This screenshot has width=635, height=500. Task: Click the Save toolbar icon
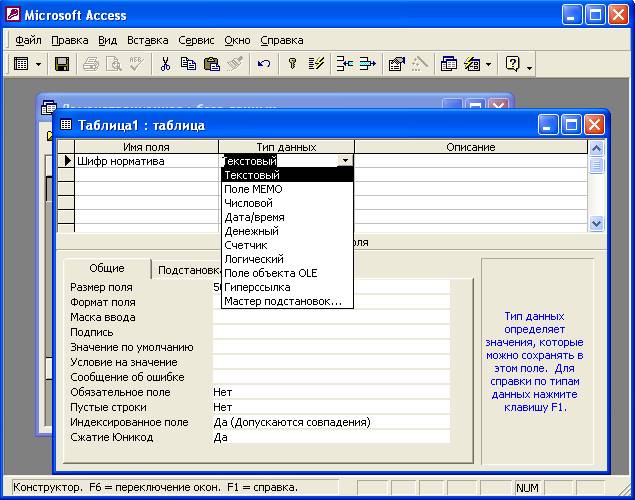point(61,64)
